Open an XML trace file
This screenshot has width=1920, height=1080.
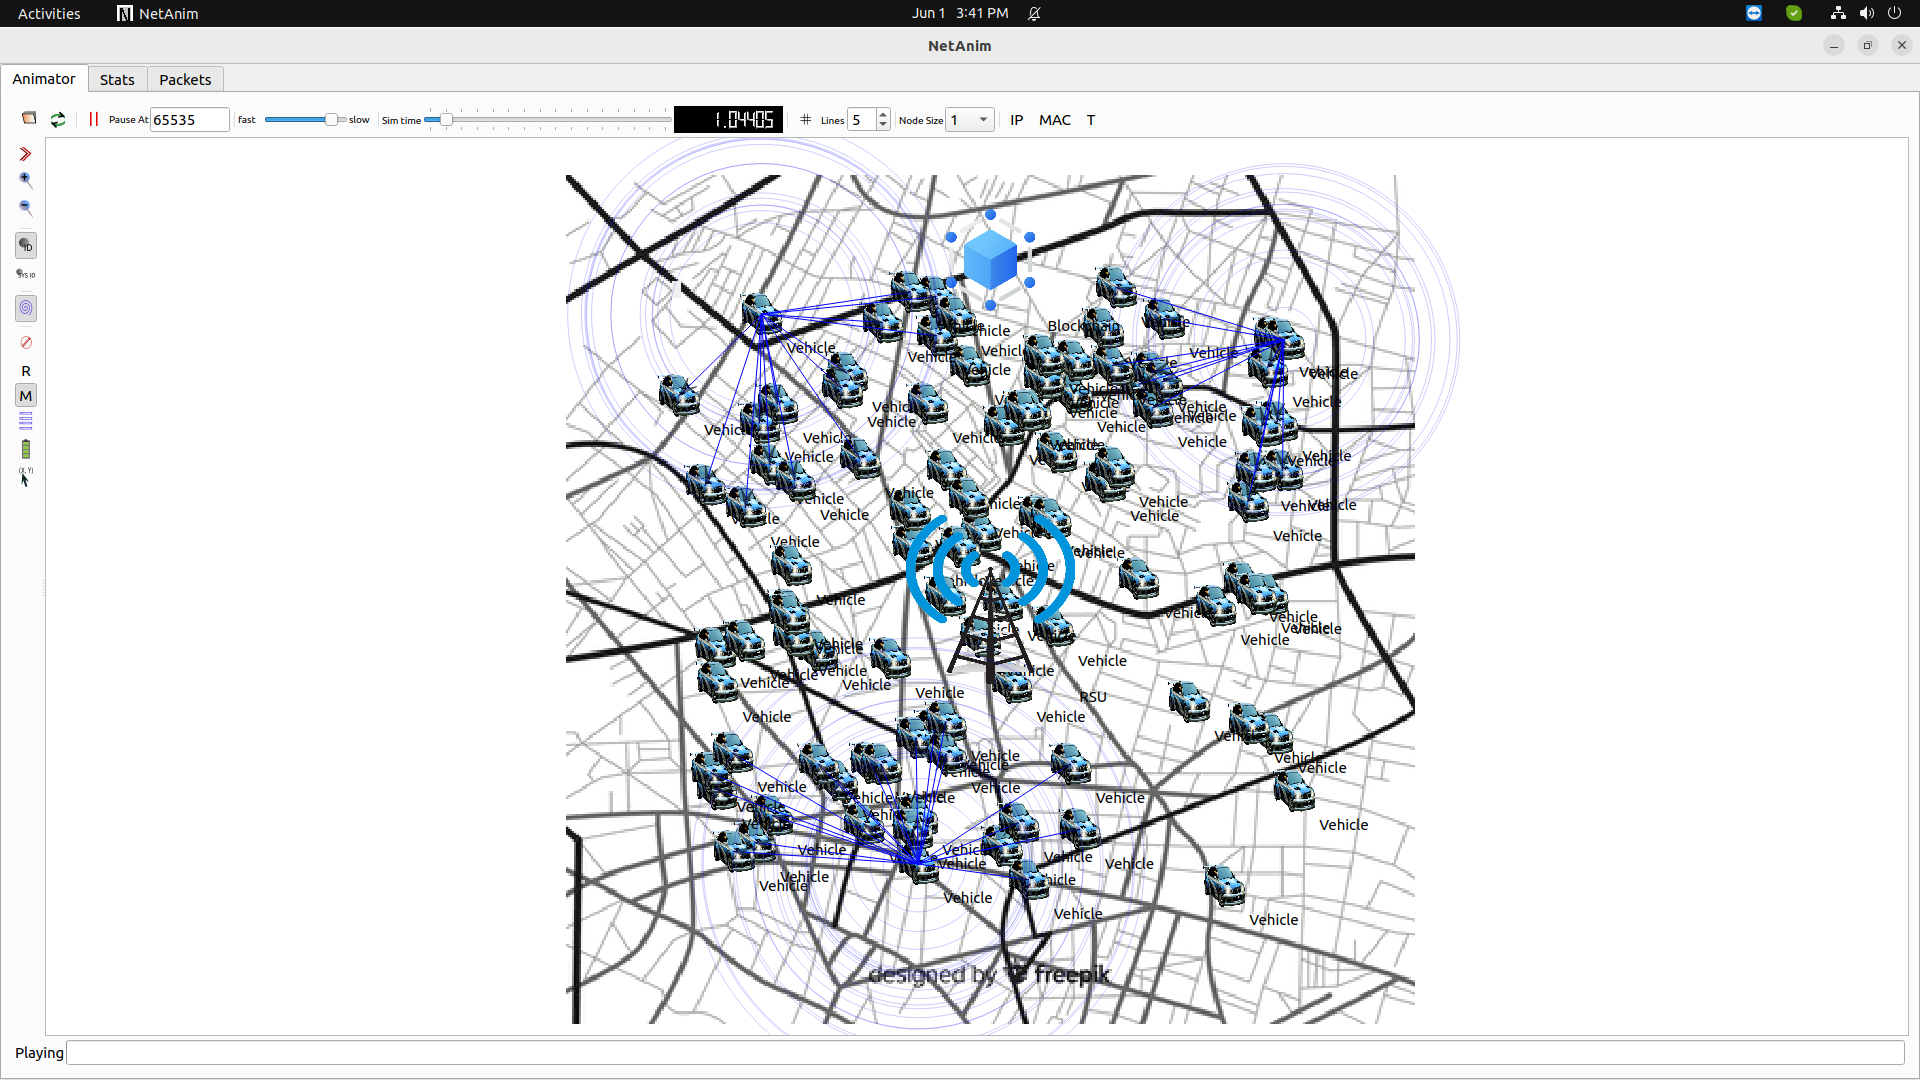tap(29, 119)
